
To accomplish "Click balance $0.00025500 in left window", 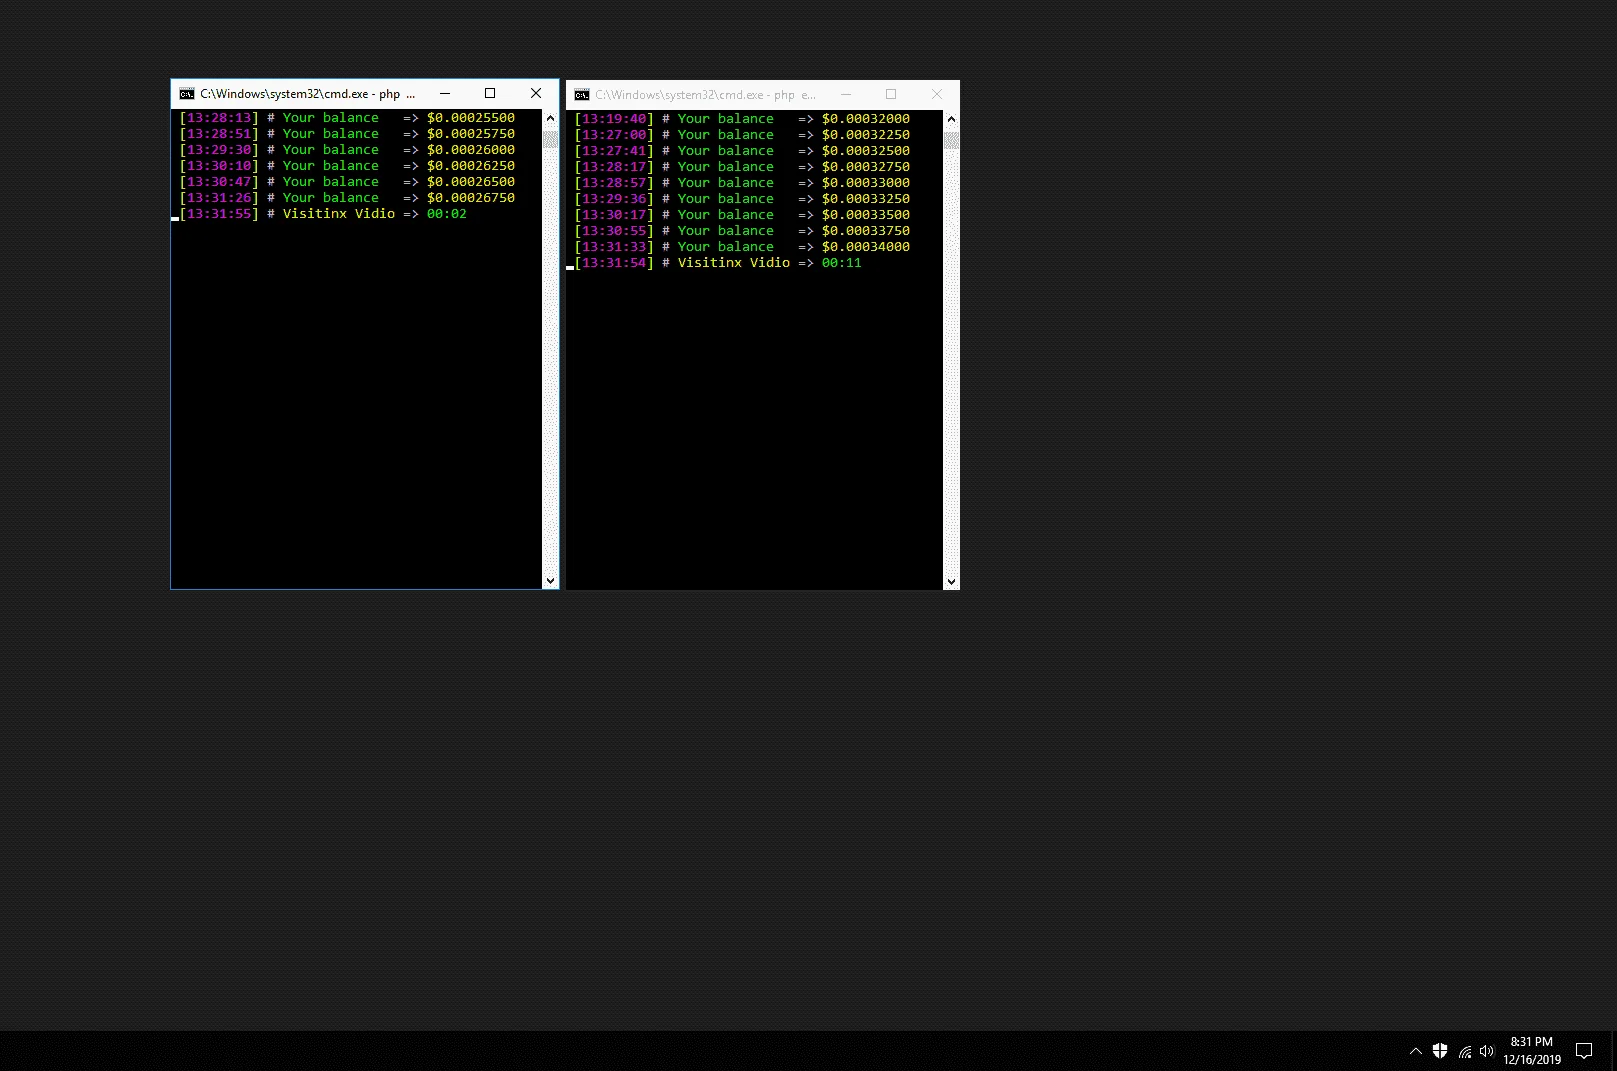I will (471, 118).
